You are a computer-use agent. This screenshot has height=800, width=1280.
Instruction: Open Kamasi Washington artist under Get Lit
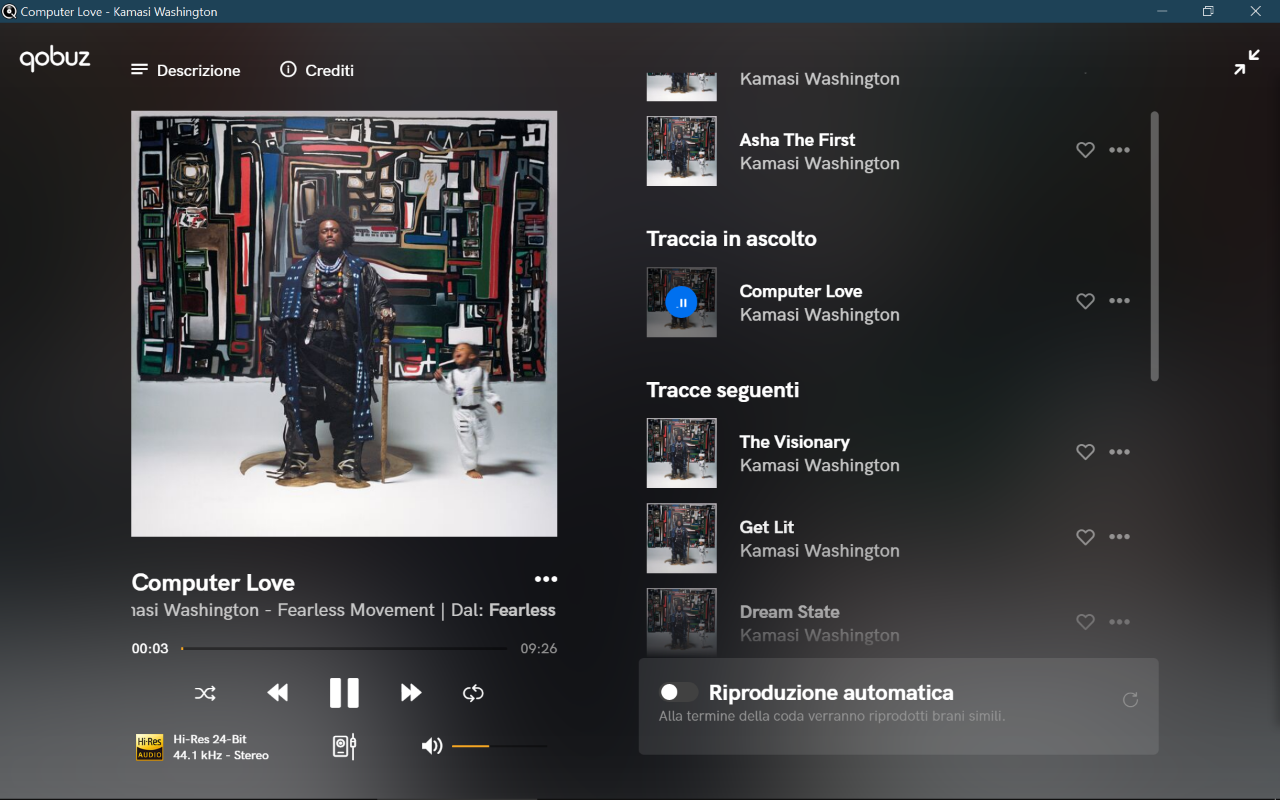point(820,551)
